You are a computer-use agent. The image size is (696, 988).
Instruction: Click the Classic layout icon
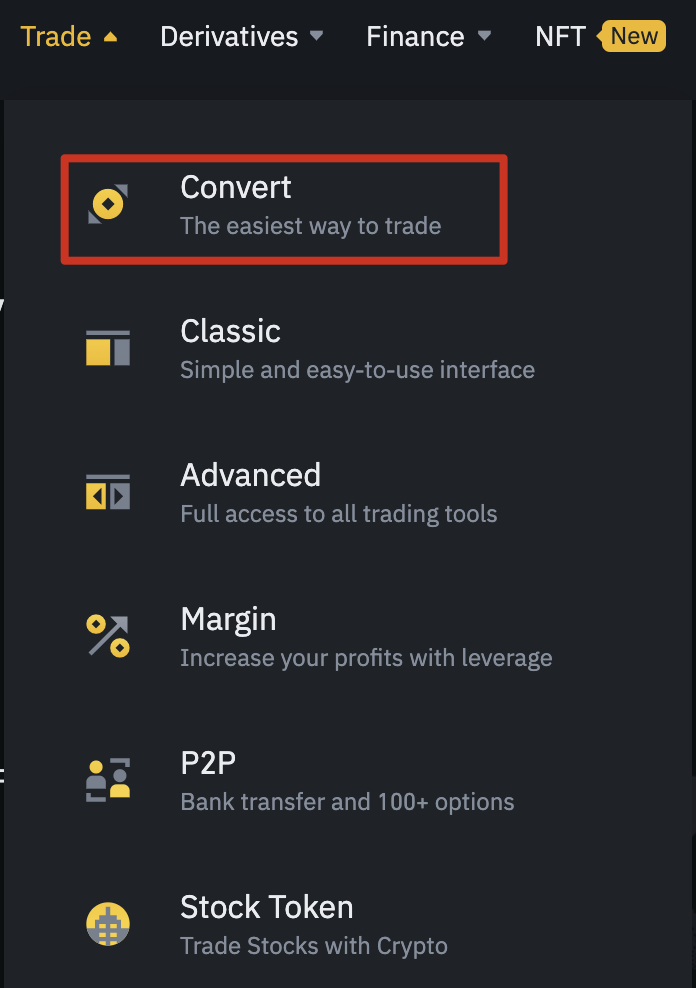click(x=108, y=348)
